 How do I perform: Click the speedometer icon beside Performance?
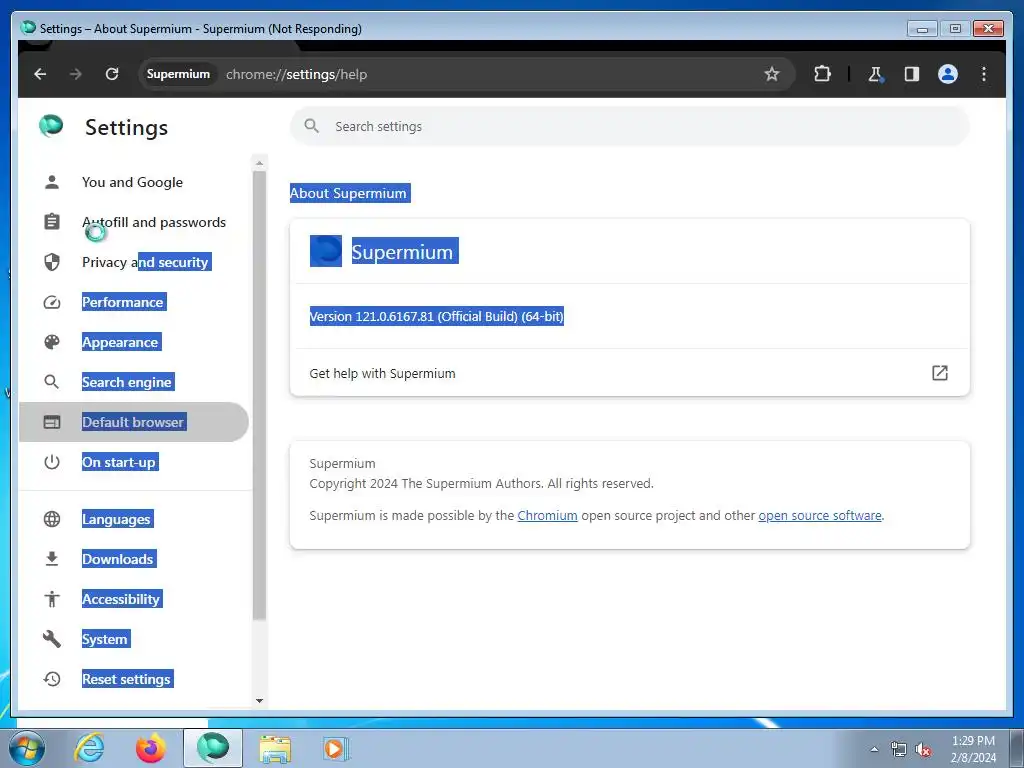(x=52, y=302)
